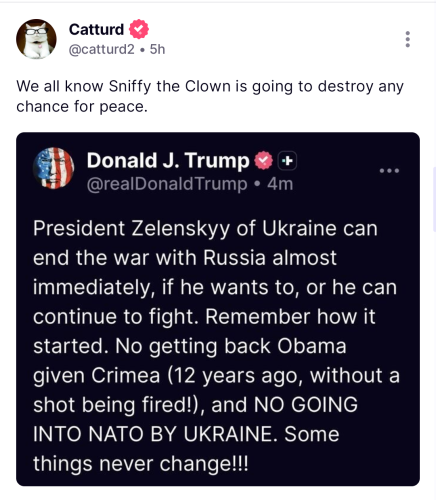The height and width of the screenshot is (500, 436).
Task: Open the vertical three-dot post options menu
Action: click(407, 39)
